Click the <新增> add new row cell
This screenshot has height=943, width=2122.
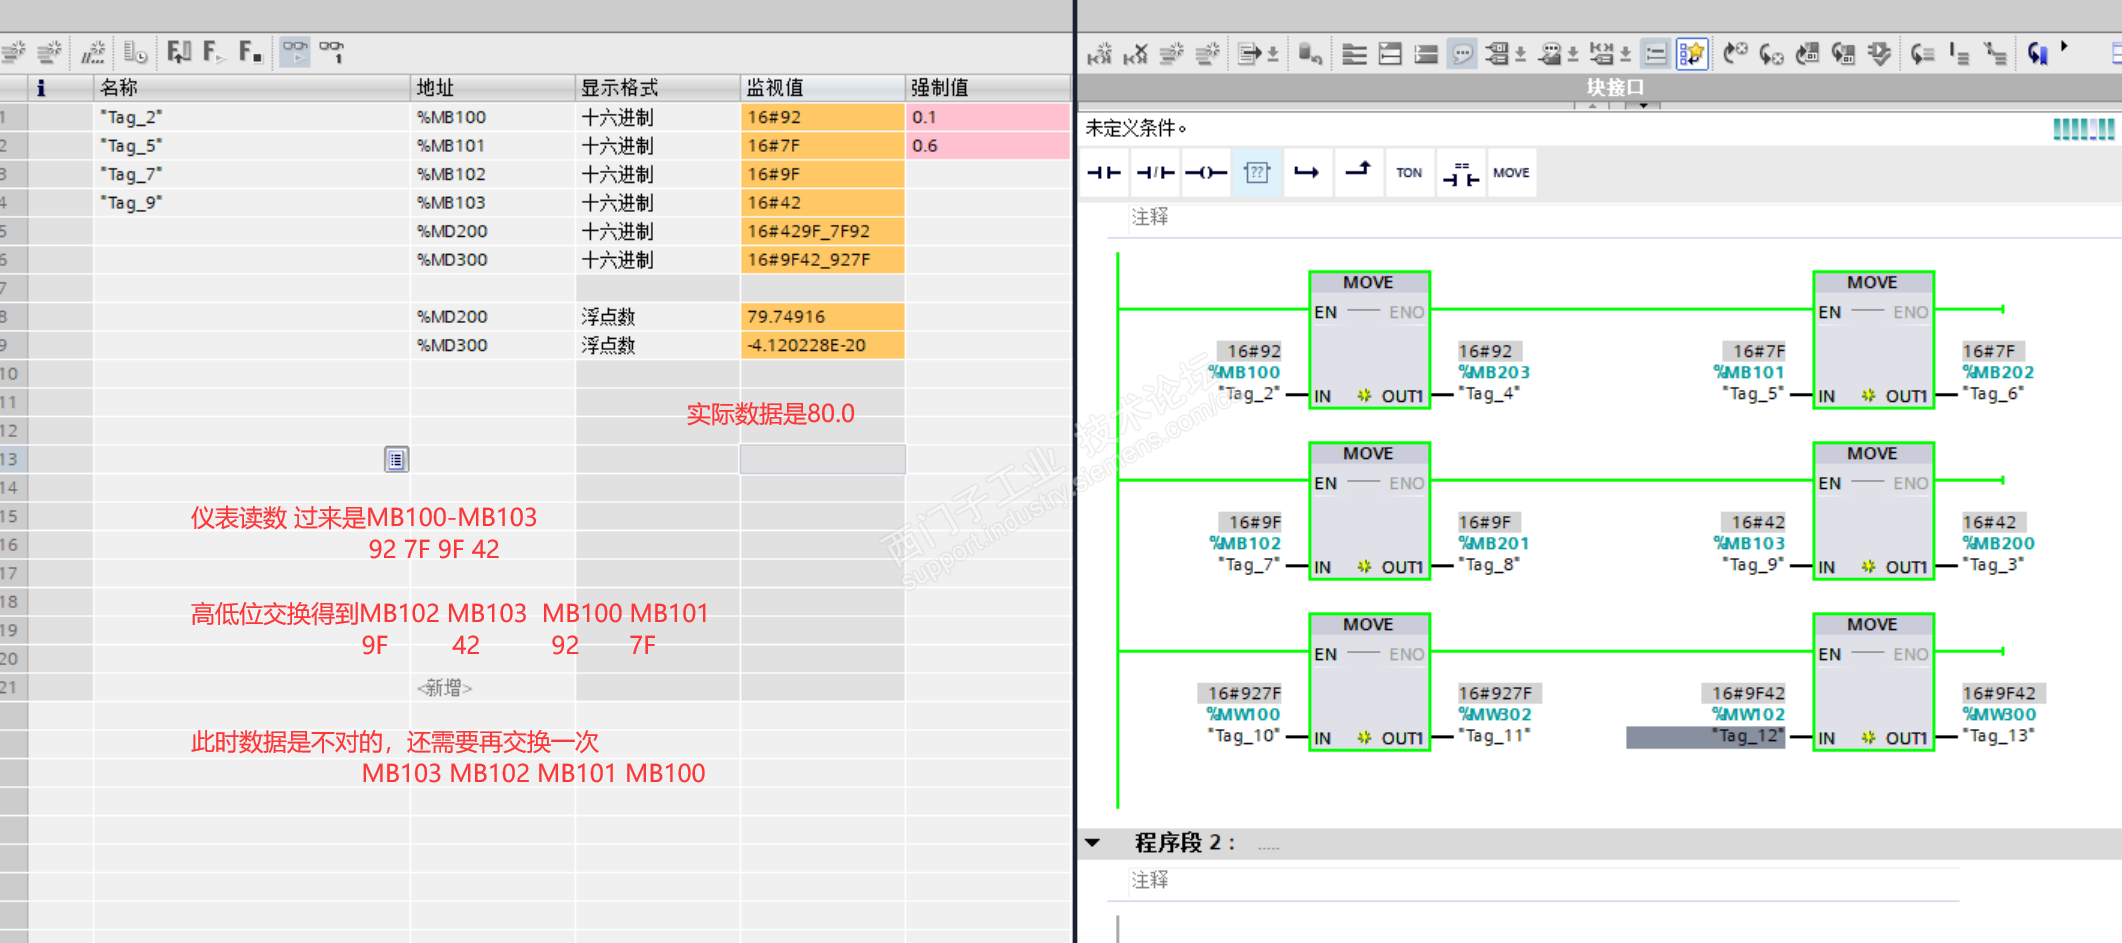[492, 688]
